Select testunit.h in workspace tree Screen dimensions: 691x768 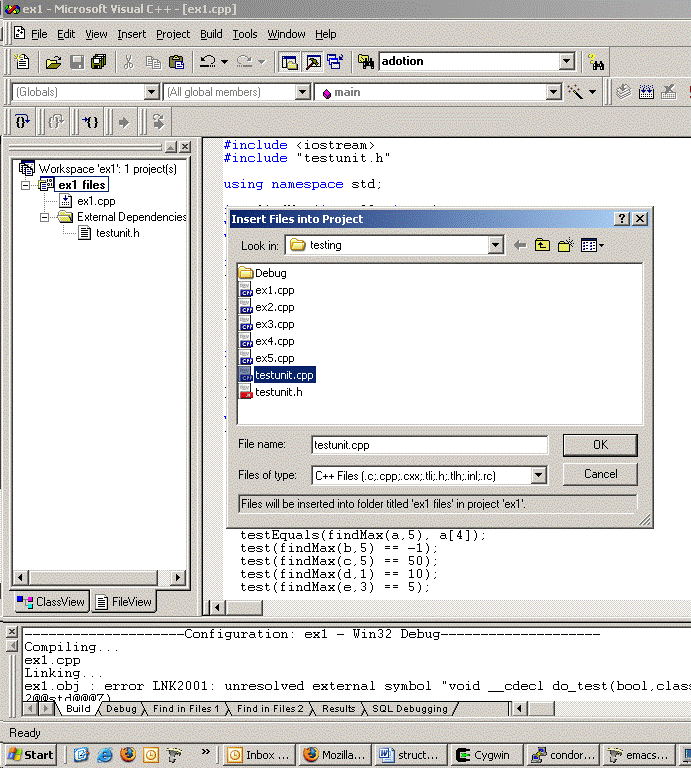click(118, 233)
